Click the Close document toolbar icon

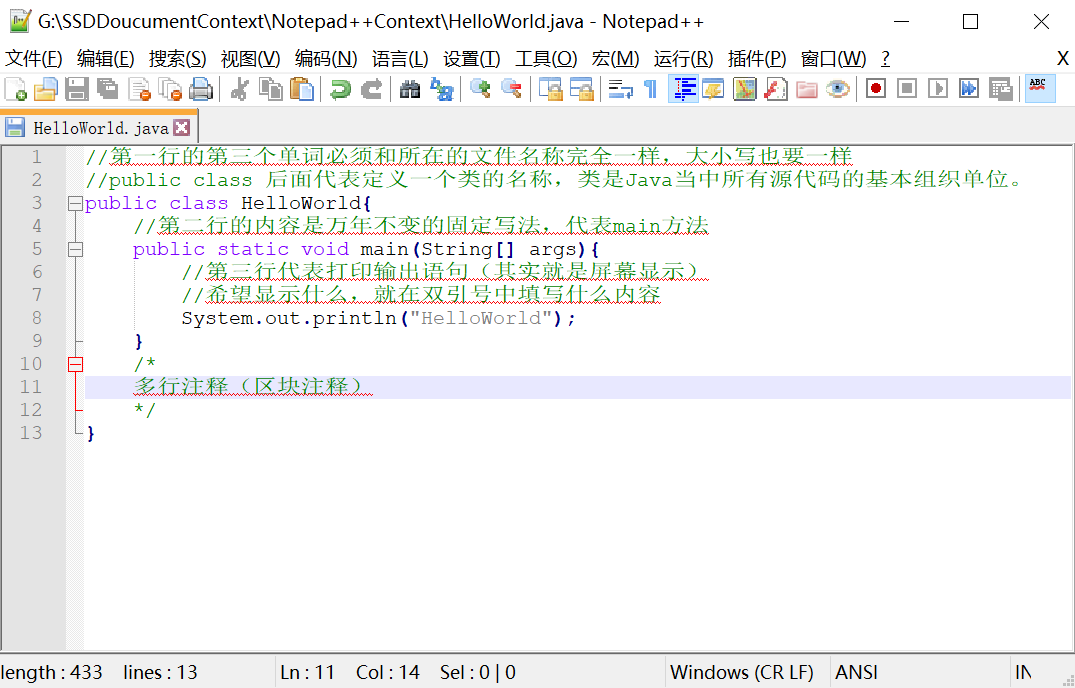pyautogui.click(x=139, y=89)
